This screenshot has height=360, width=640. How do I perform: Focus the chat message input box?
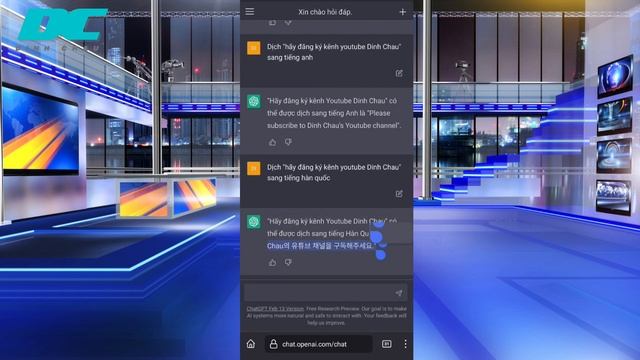pyautogui.click(x=326, y=293)
